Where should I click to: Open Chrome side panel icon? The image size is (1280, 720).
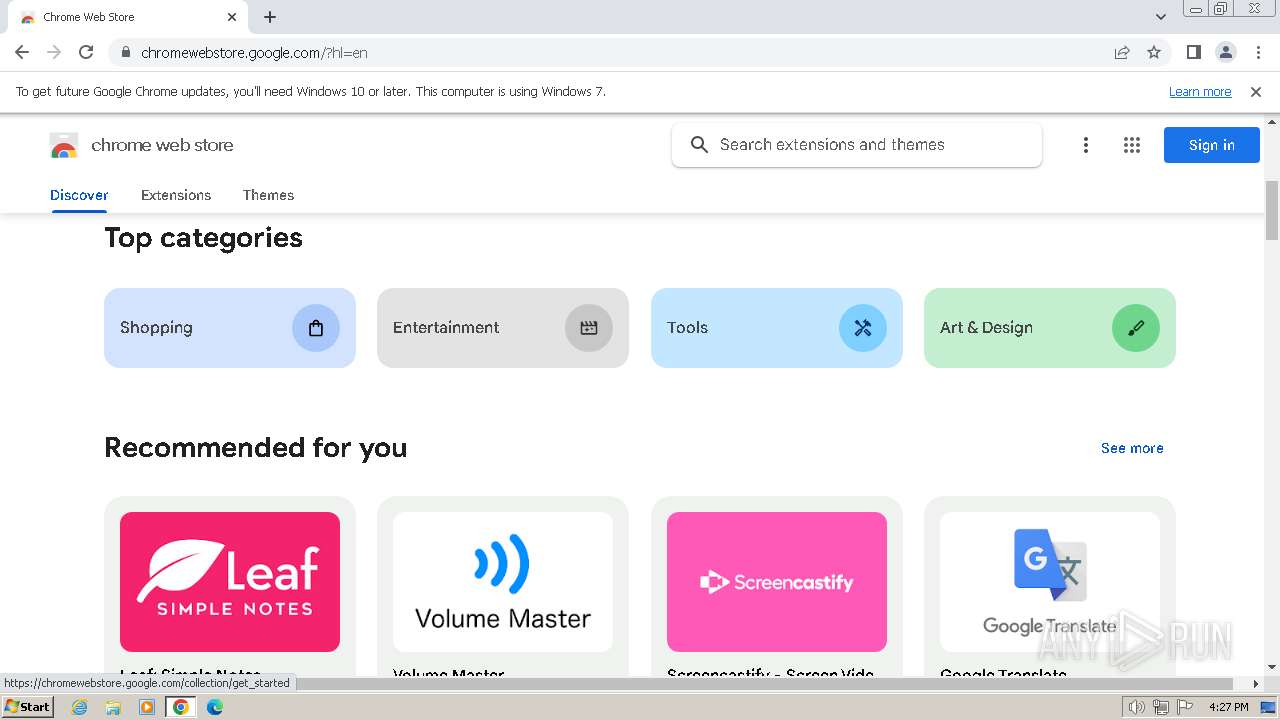point(1193,52)
